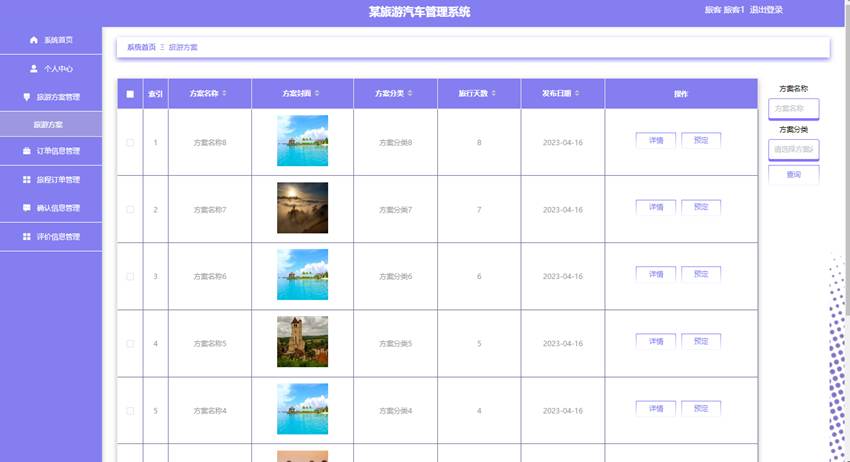This screenshot has width=850, height=462.
Task: Sort table by 方案名称 column arrows
Action: [224, 93]
